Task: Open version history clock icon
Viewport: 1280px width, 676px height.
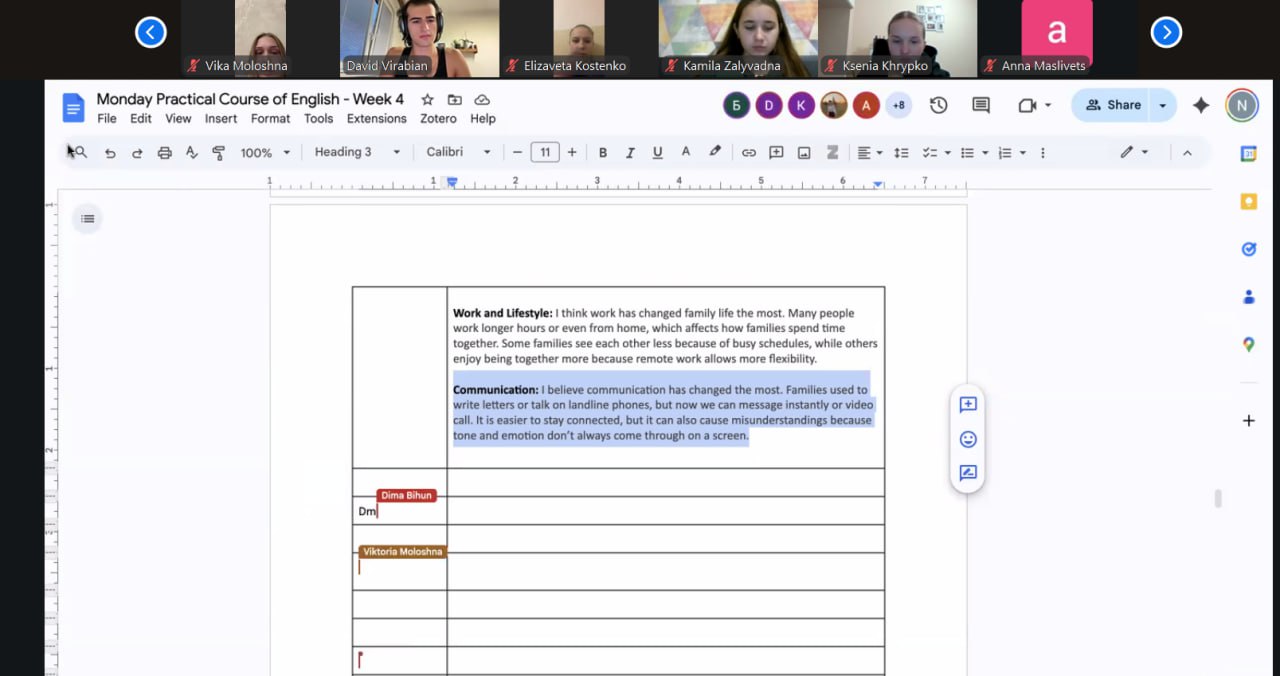Action: (938, 105)
